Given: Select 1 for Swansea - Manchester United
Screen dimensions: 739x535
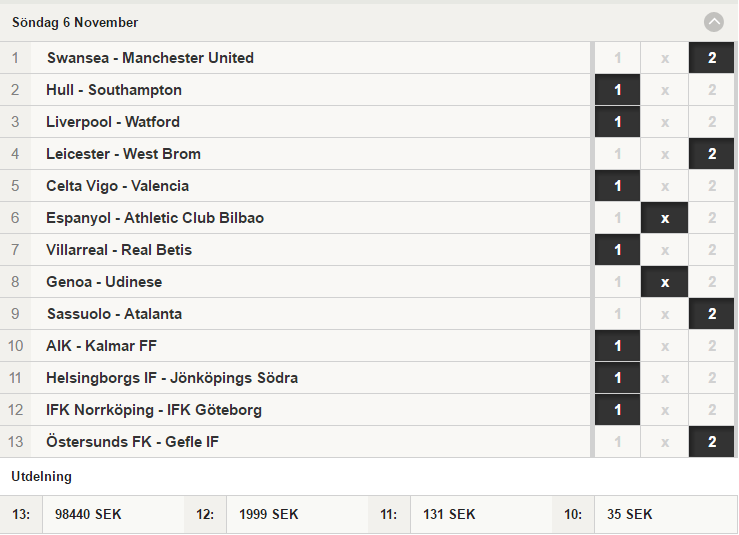Looking at the screenshot, I should pyautogui.click(x=617, y=58).
